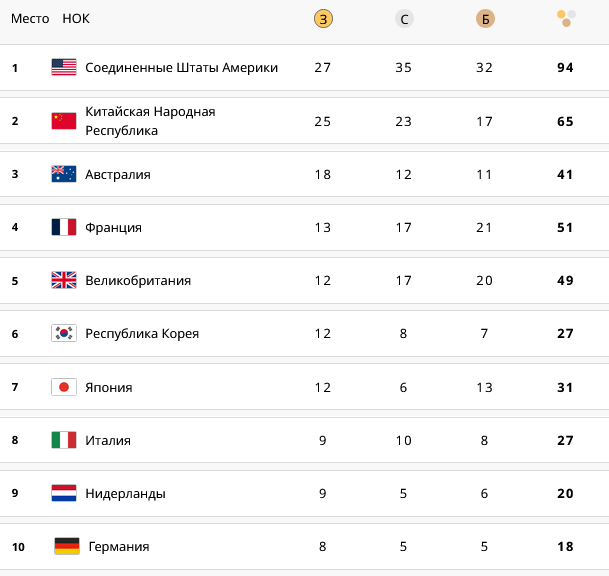Screen dimensions: 609x576
Task: Click the South Korea flag icon
Action: (x=64, y=333)
